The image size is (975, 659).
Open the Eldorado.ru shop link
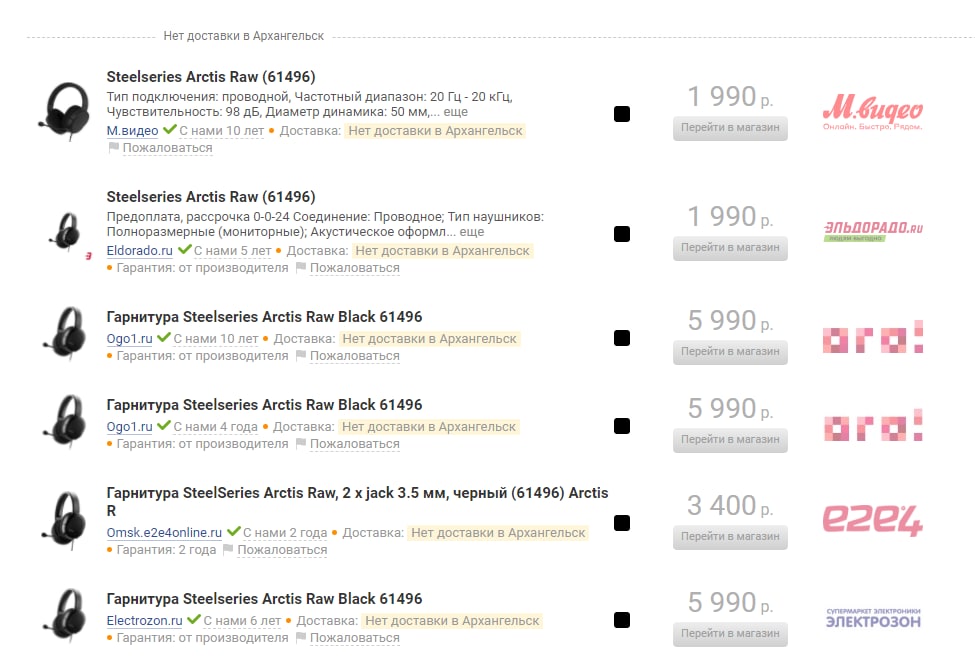coord(139,251)
